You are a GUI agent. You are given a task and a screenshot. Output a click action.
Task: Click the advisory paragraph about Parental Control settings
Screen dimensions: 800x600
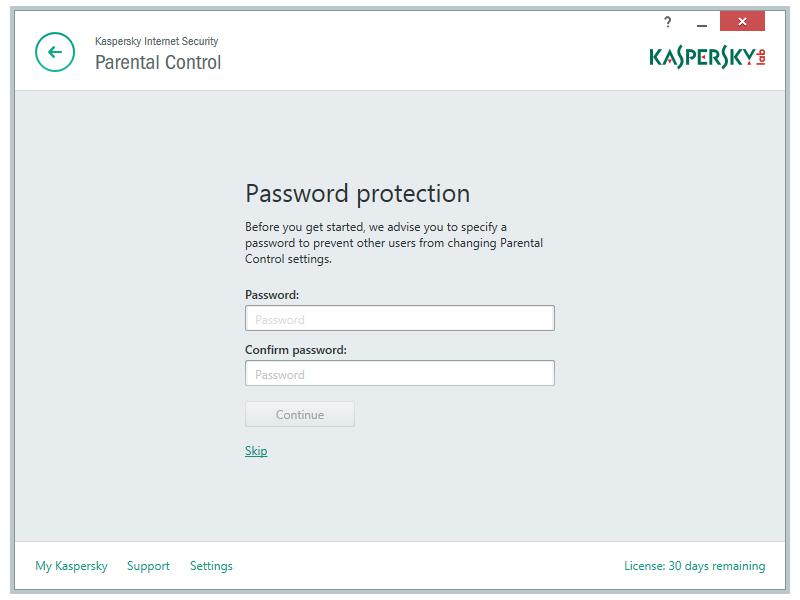394,243
